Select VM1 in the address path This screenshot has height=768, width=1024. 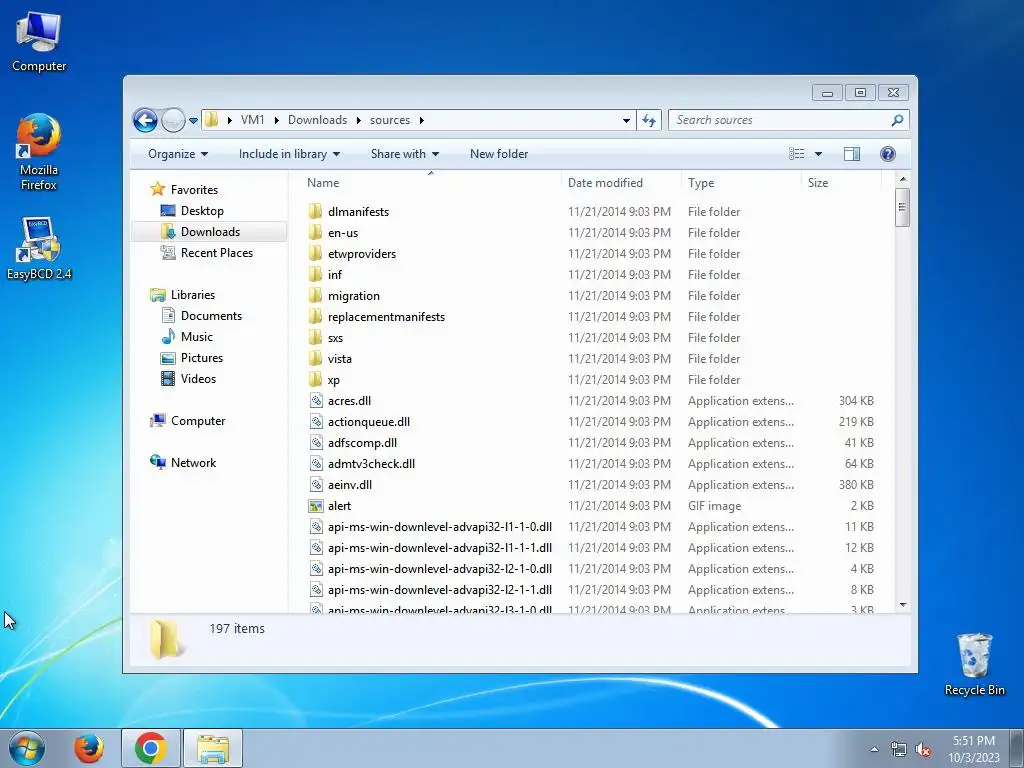[253, 120]
